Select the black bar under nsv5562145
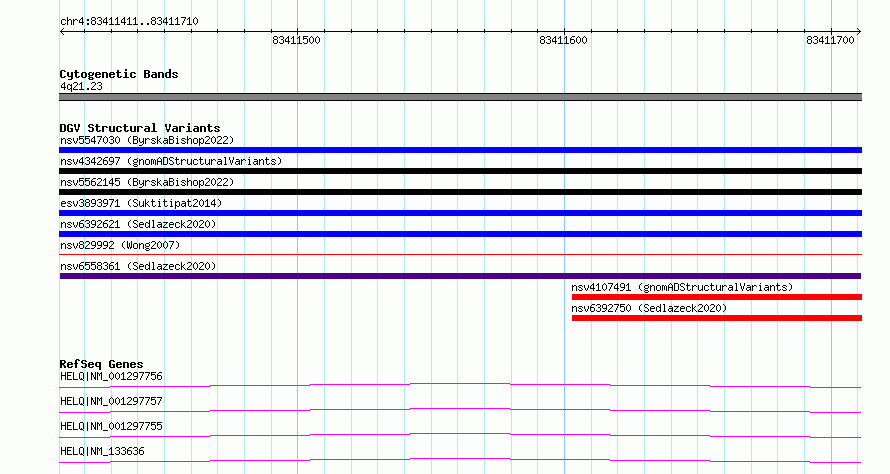Screen dimensions: 890x474 (x=460, y=192)
